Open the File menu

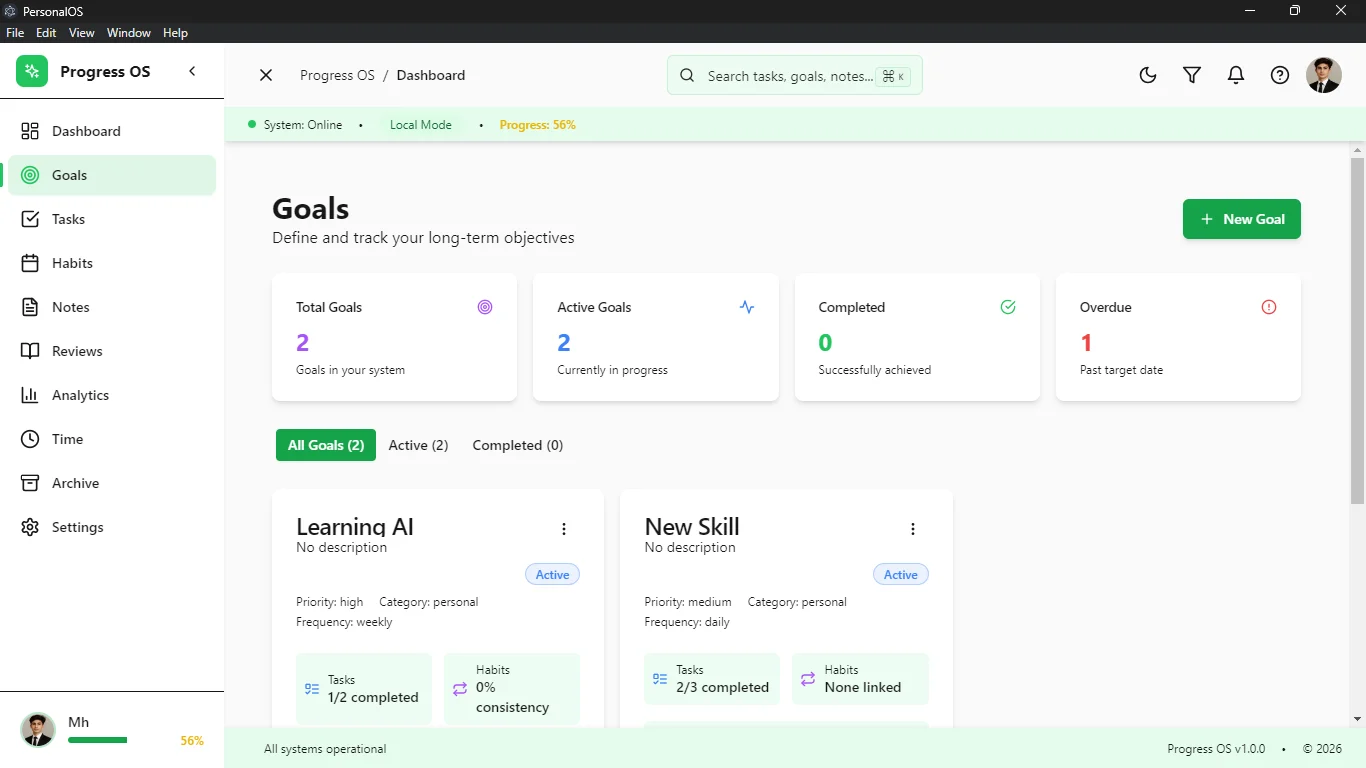pos(15,33)
